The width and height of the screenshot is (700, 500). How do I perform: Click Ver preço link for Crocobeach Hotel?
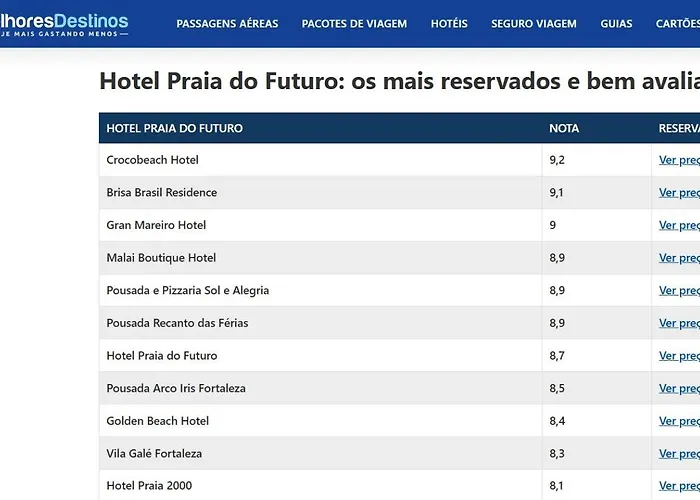click(679, 160)
